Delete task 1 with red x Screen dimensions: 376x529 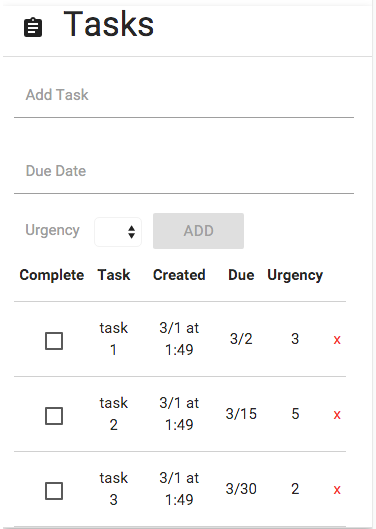click(x=337, y=340)
